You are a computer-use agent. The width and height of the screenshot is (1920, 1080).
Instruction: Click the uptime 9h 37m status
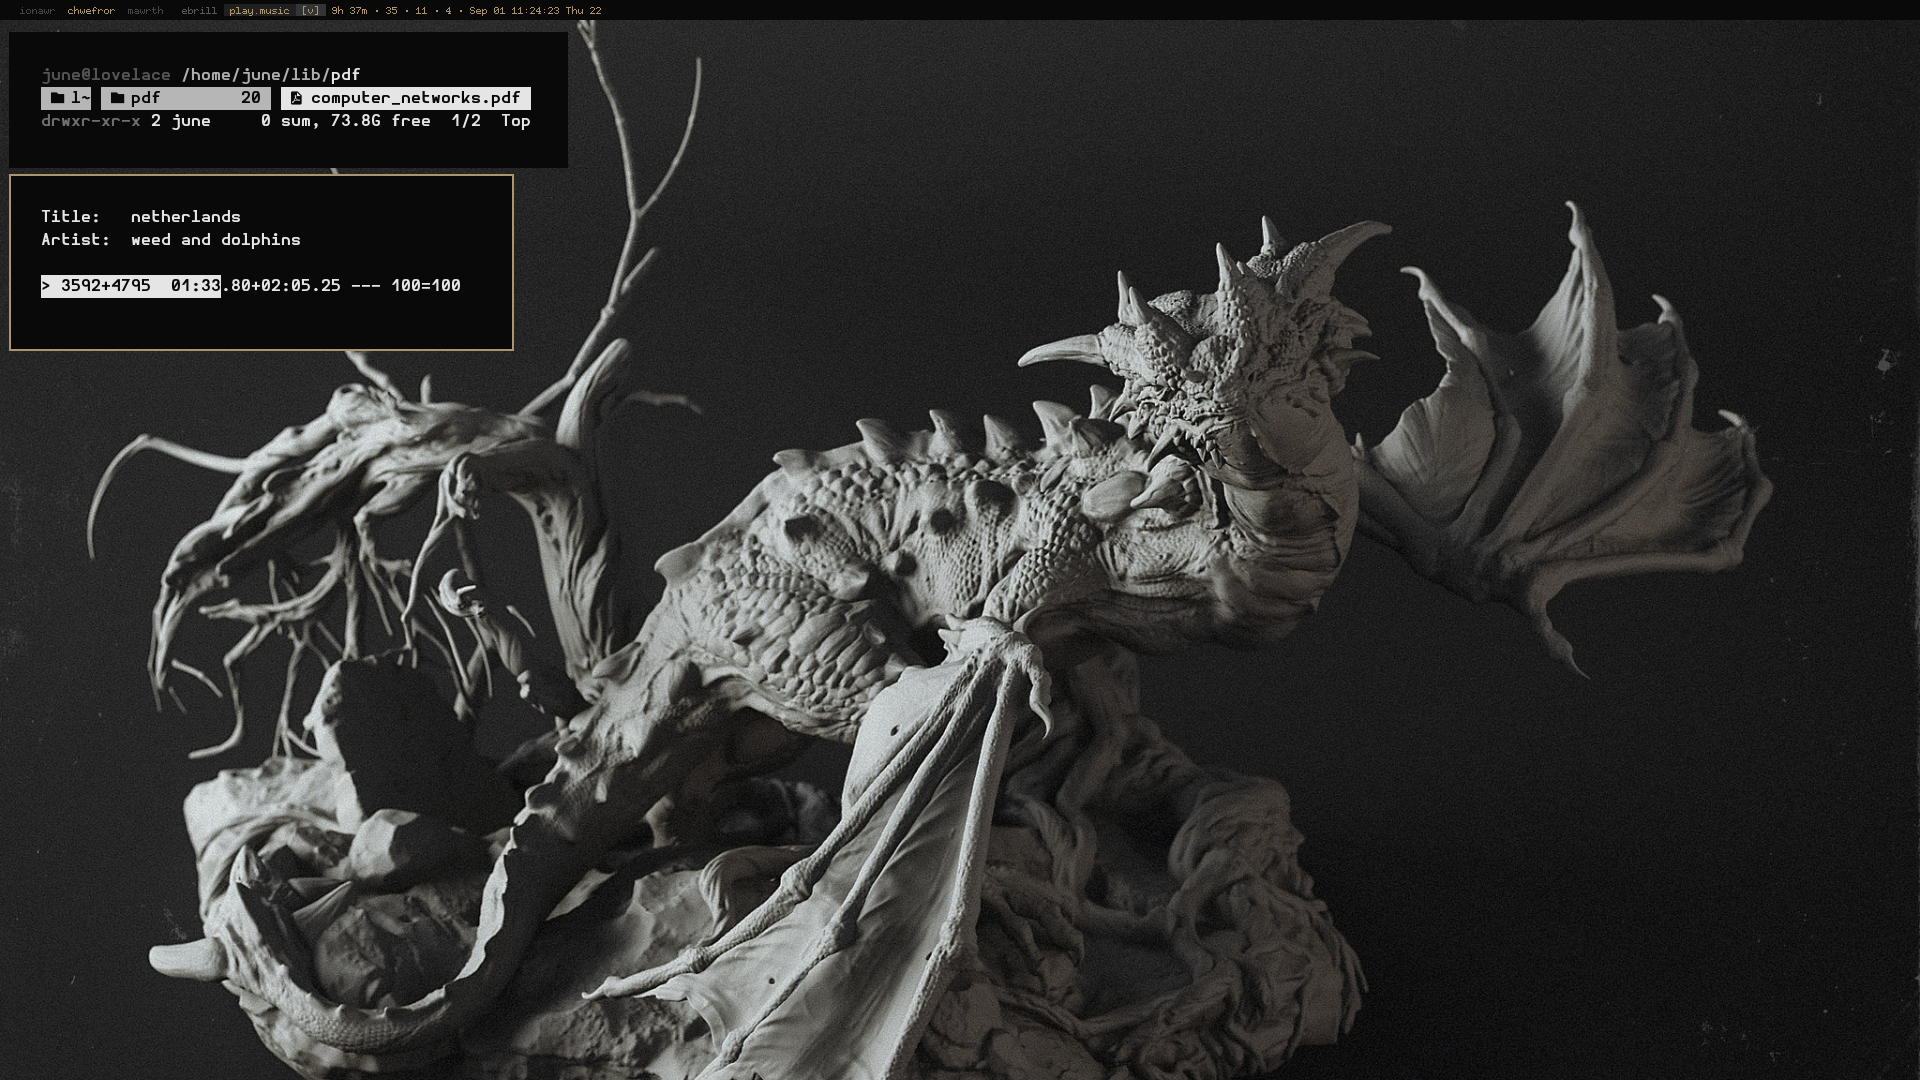[x=349, y=11]
